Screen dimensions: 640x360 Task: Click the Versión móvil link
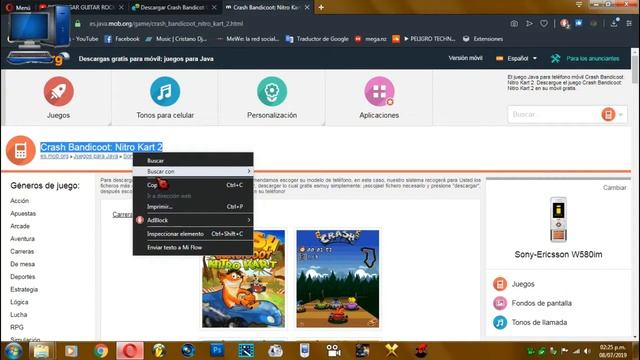pyautogui.click(x=465, y=58)
